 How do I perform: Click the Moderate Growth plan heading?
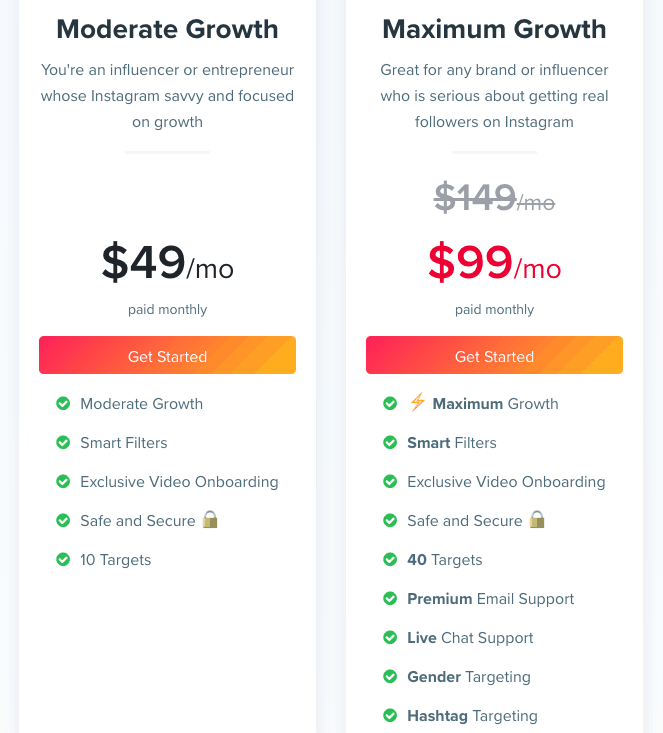(167, 29)
